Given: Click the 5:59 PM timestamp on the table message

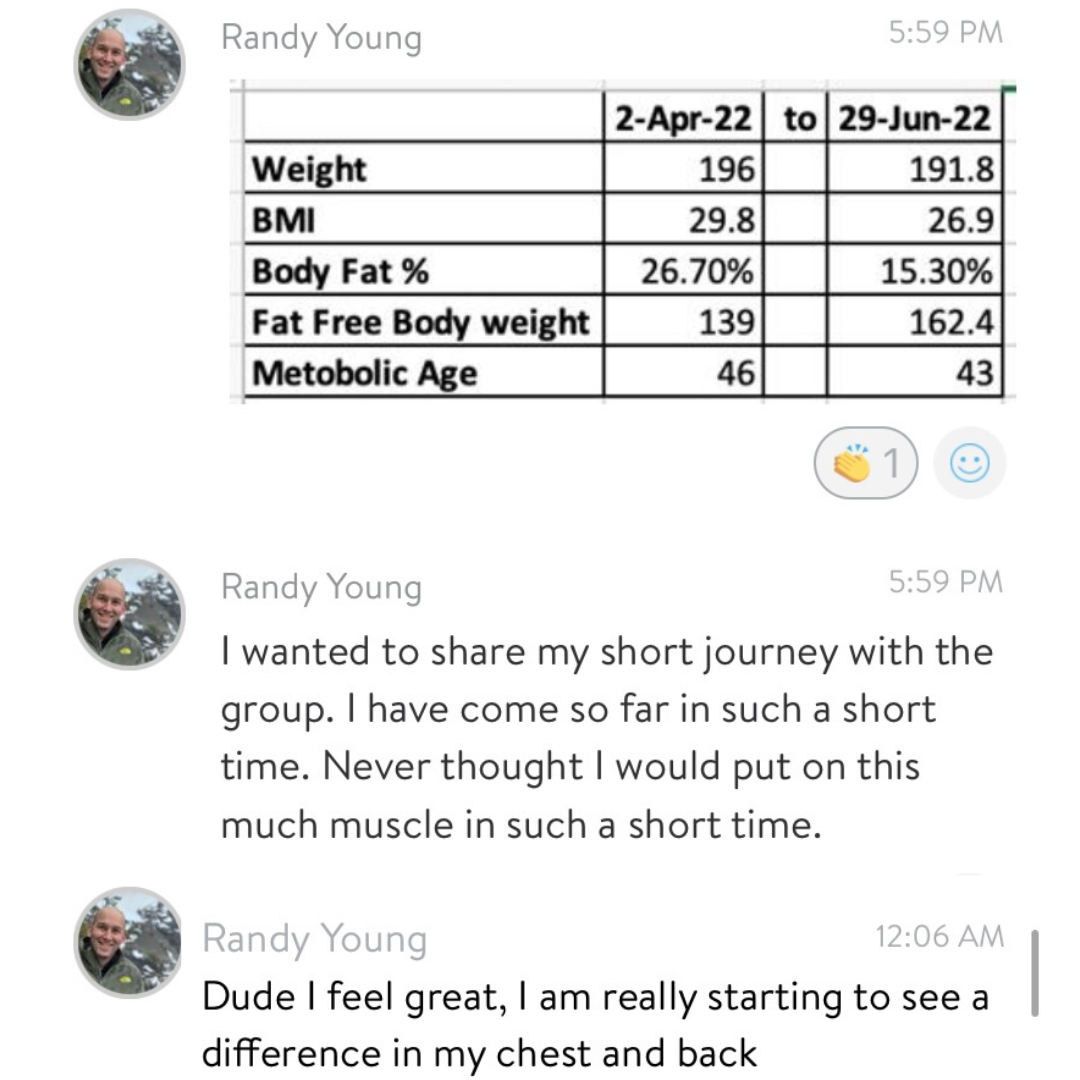Looking at the screenshot, I should pyautogui.click(x=946, y=32).
